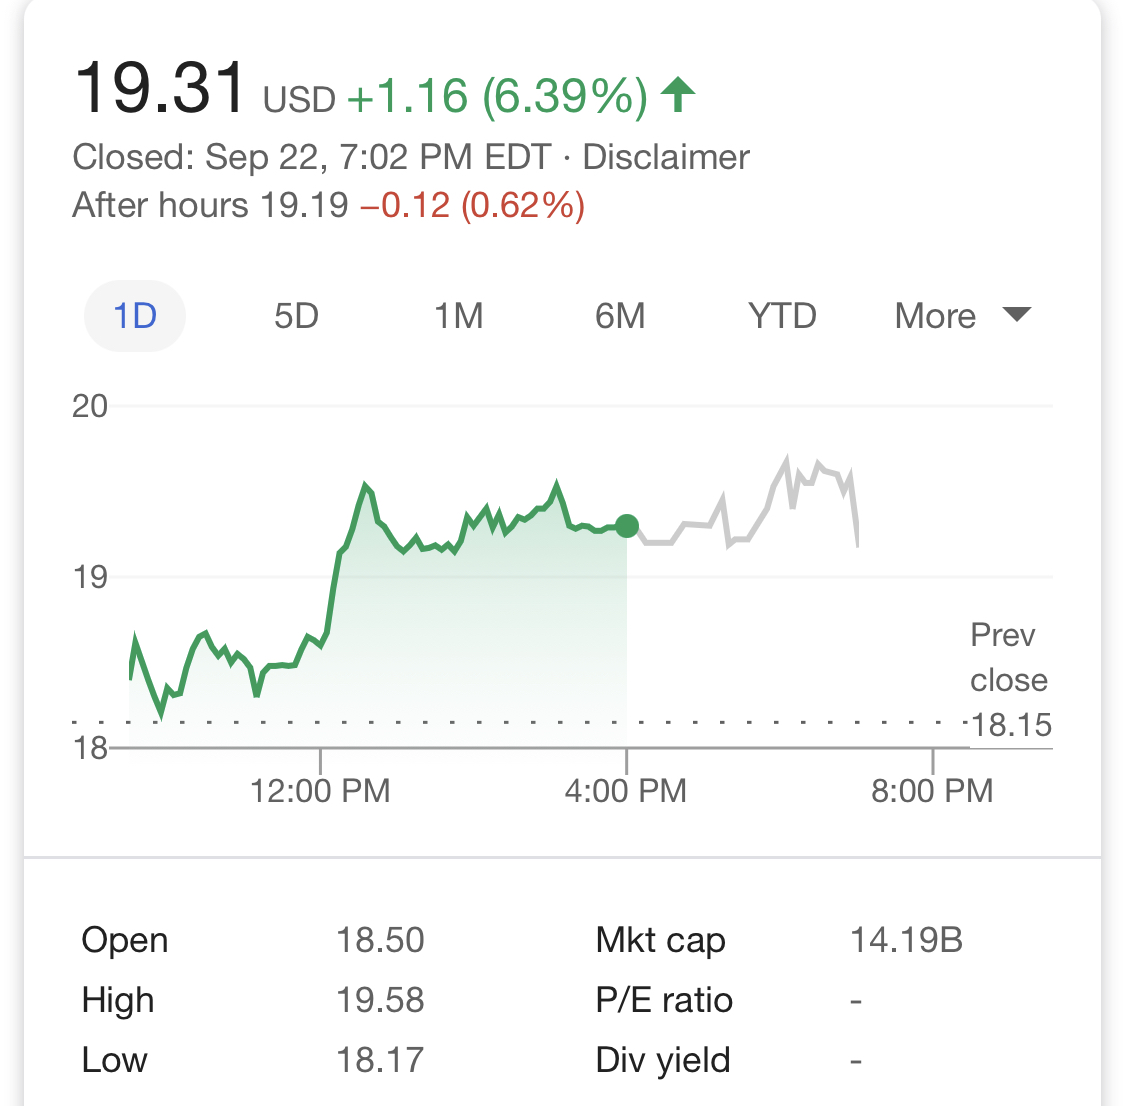The image size is (1125, 1106).
Task: Click the Mkt cap value 14.19B
Action: tap(903, 939)
